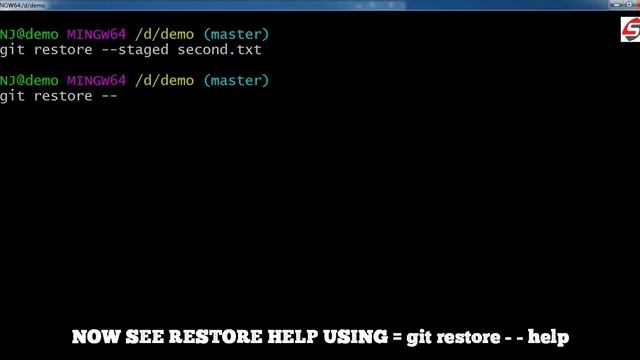Click "git" in the unfinished last command
Viewport: 640px width, 360px height.
pyautogui.click(x=12, y=96)
